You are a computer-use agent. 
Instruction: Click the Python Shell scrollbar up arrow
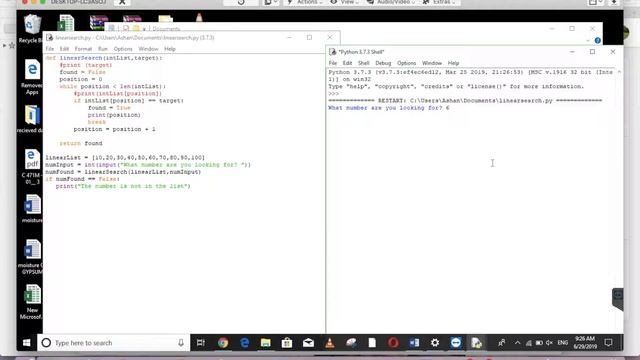click(620, 72)
